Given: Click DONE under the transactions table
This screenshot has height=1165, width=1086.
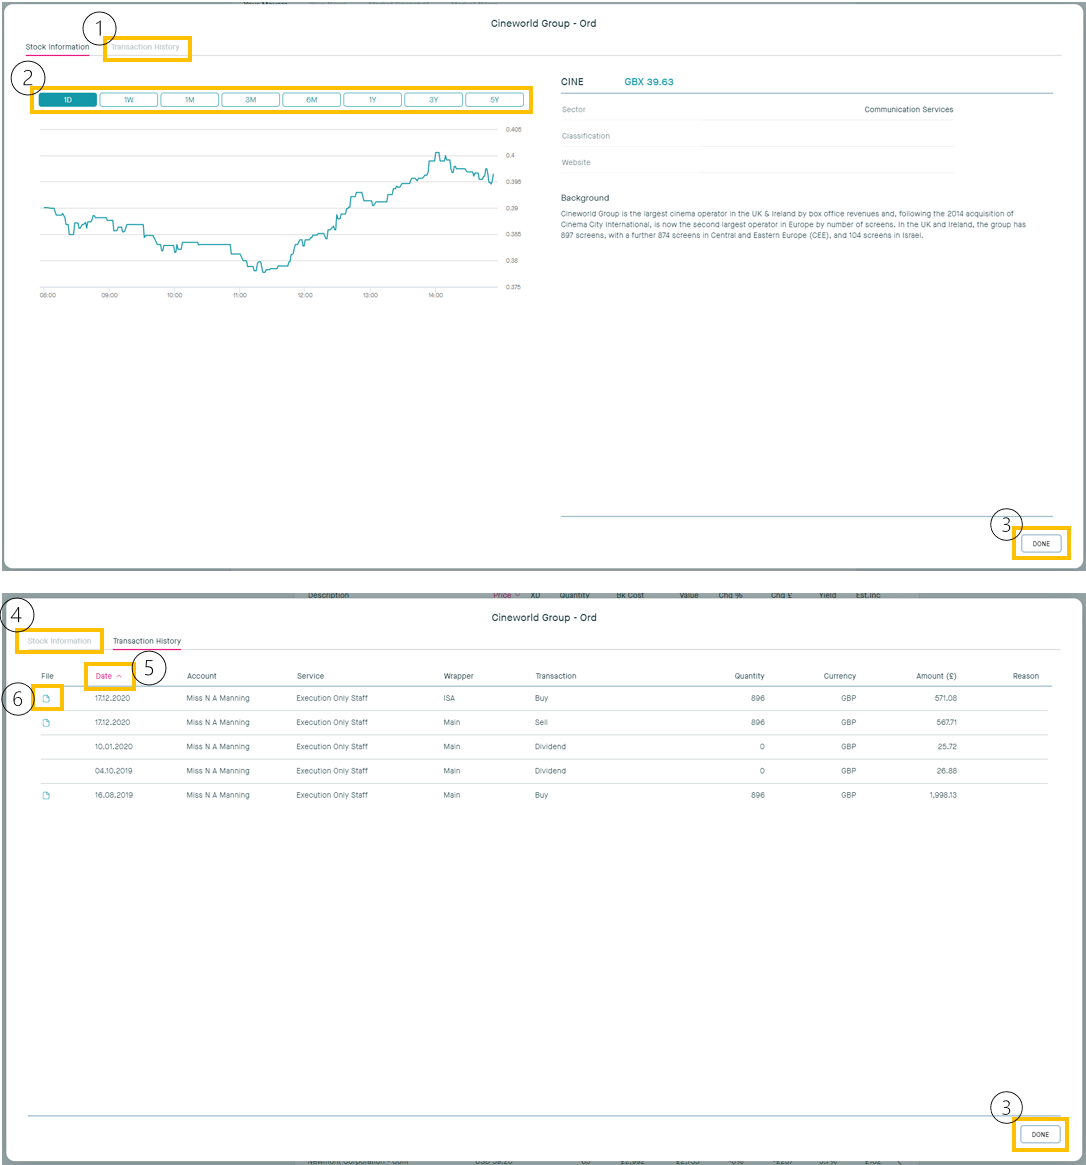Looking at the screenshot, I should pos(1041,1134).
